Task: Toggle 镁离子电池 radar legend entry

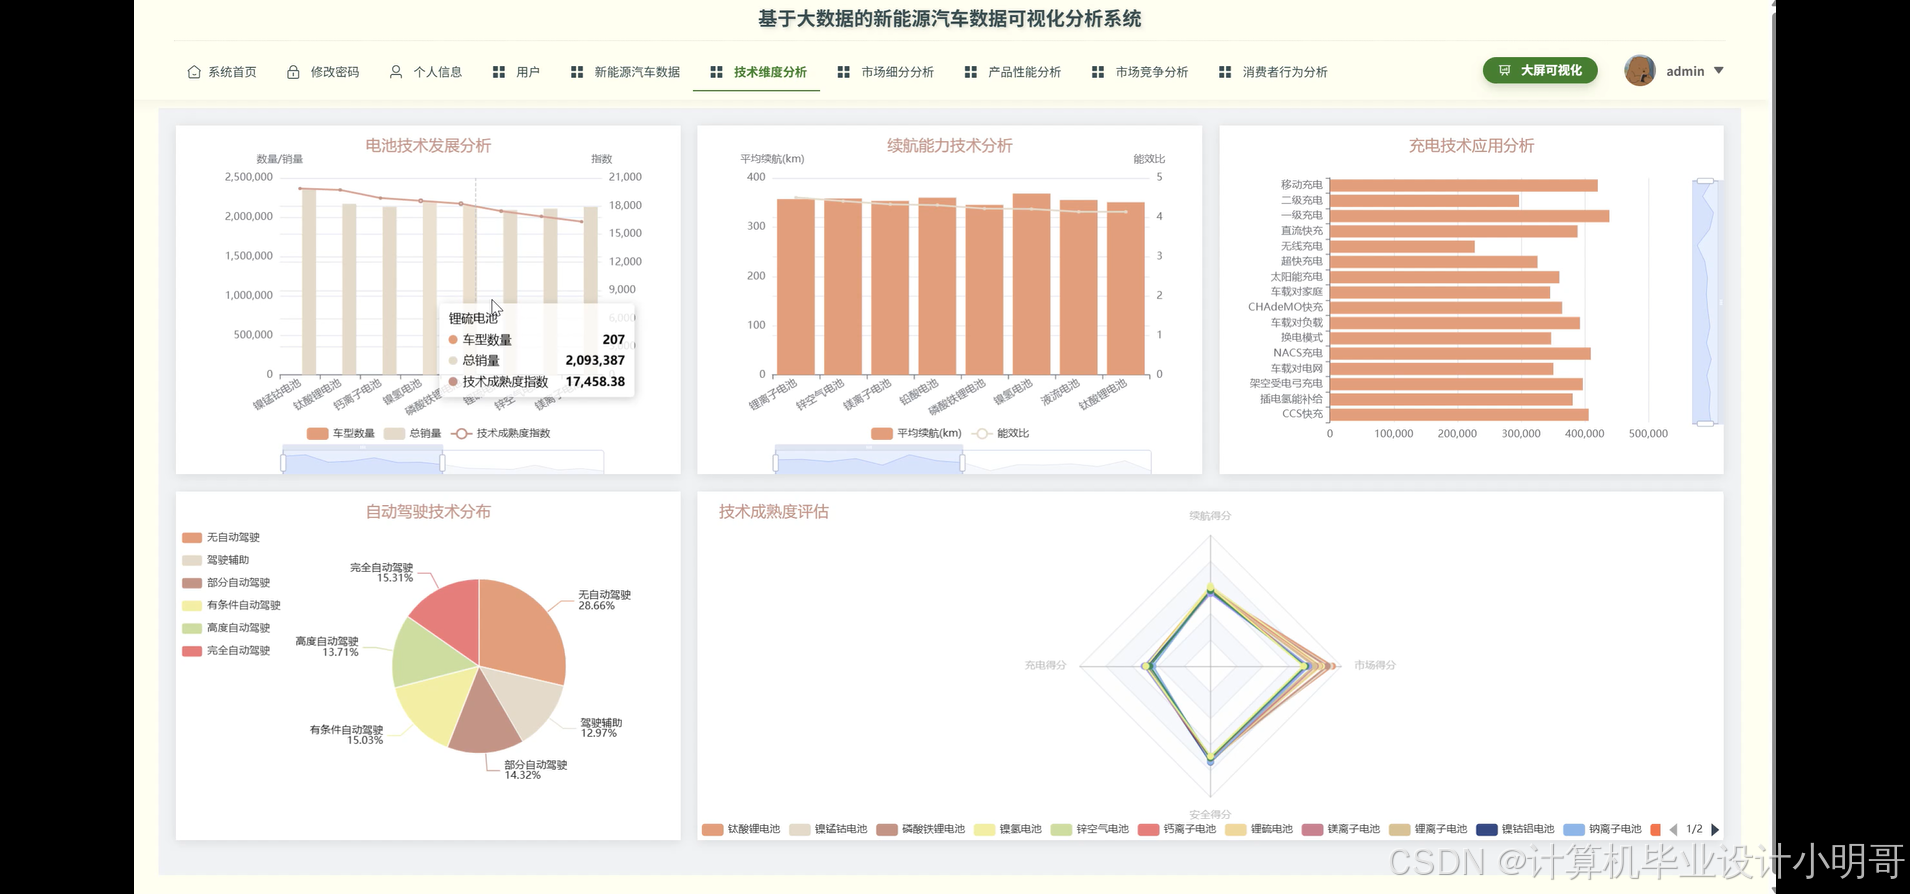Action: 1341,830
